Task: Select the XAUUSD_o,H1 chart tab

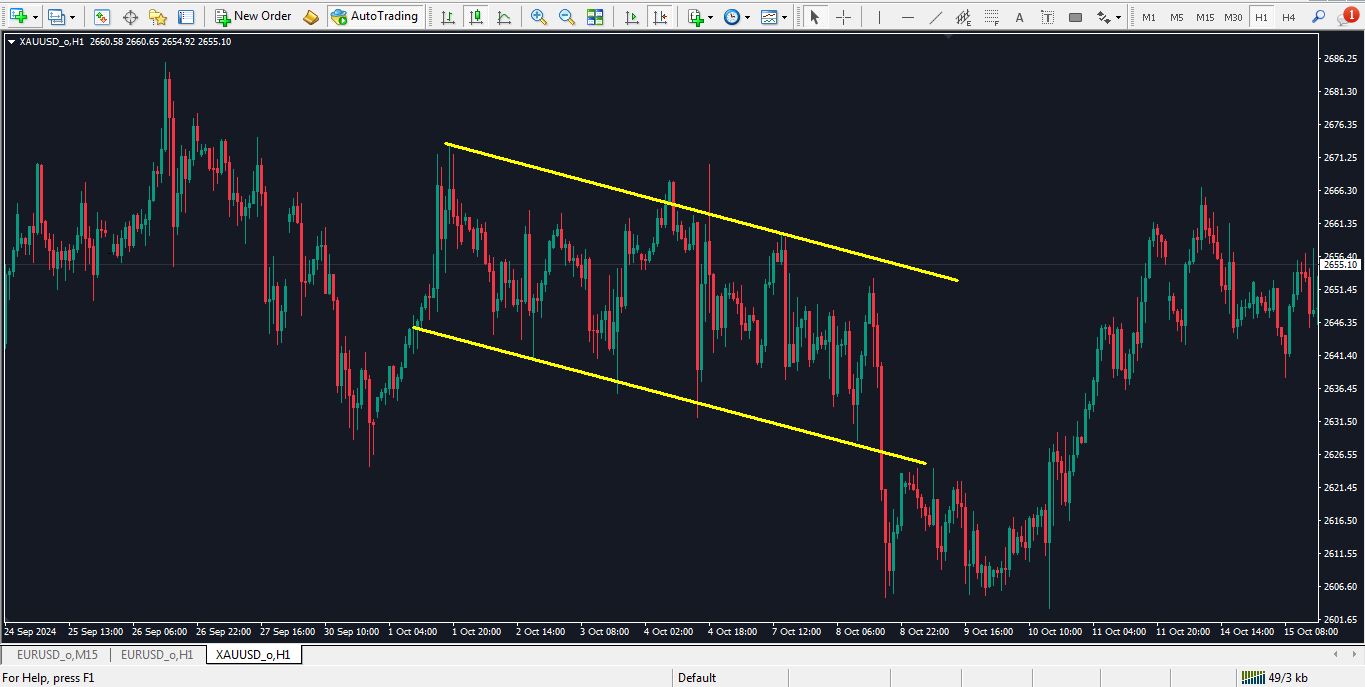Action: [254, 655]
